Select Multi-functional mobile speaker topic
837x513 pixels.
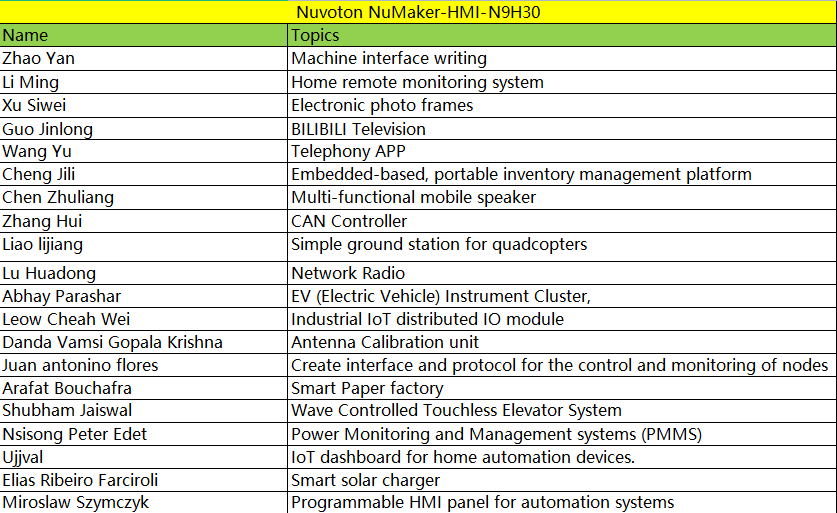coord(562,198)
